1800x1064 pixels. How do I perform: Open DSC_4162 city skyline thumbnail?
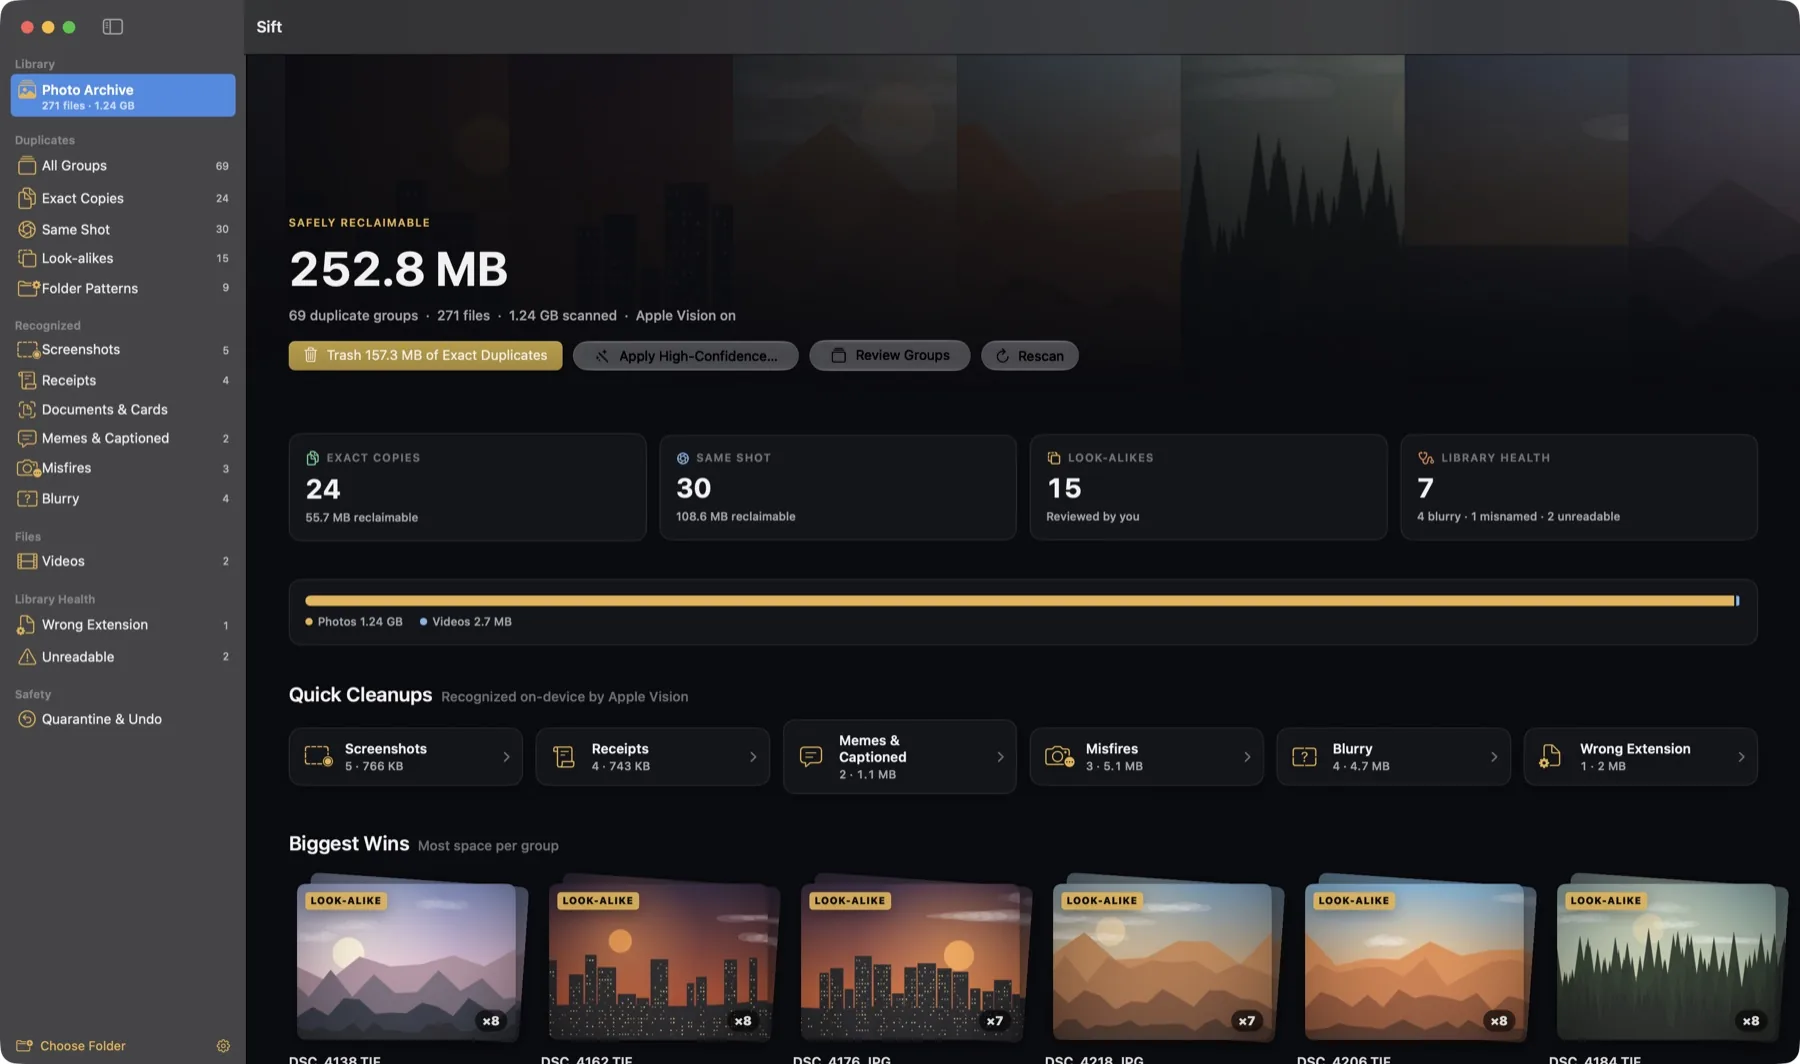point(659,962)
